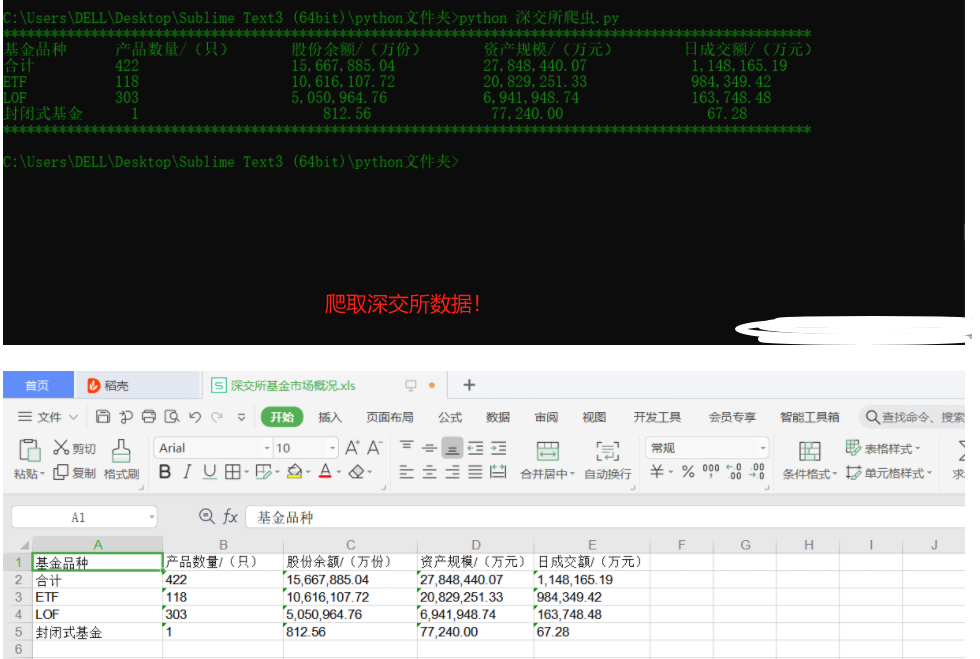
Task: Add a new document tab with plus
Action: (469, 385)
